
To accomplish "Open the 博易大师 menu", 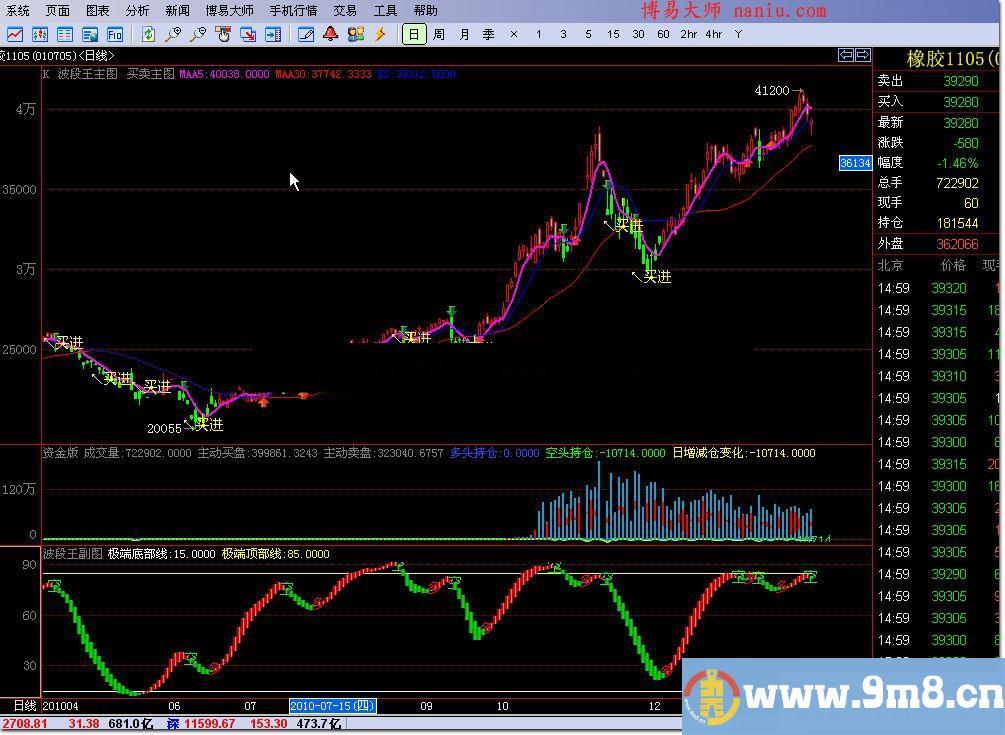I will (229, 10).
